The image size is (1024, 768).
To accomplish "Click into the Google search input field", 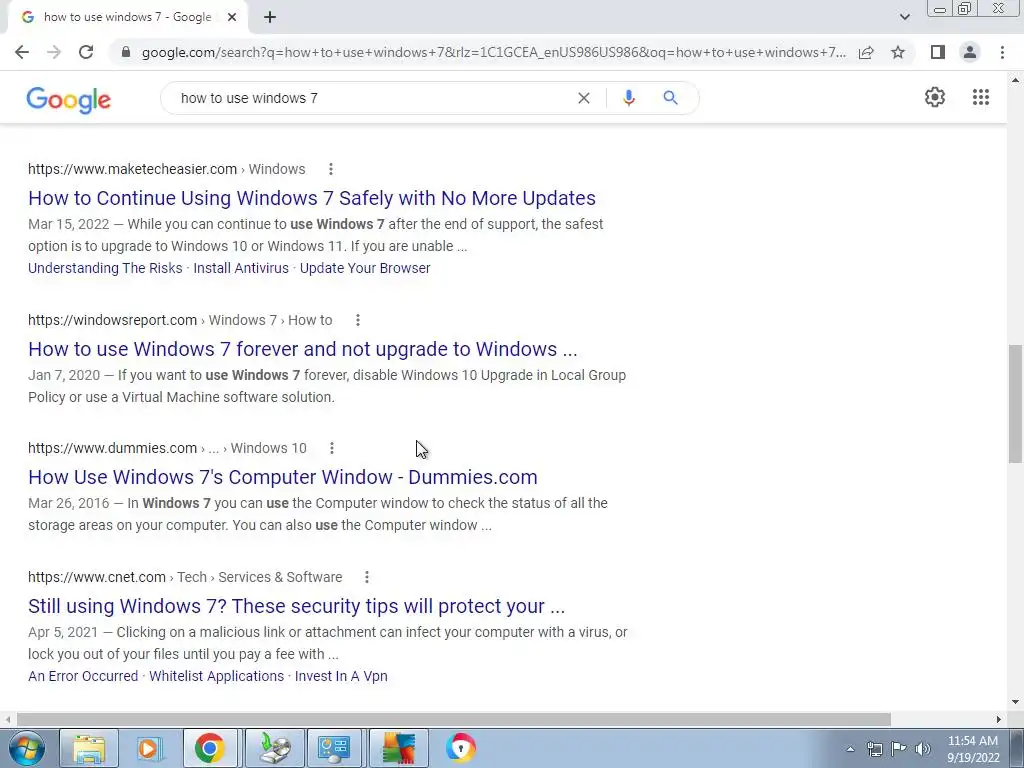I will point(372,98).
